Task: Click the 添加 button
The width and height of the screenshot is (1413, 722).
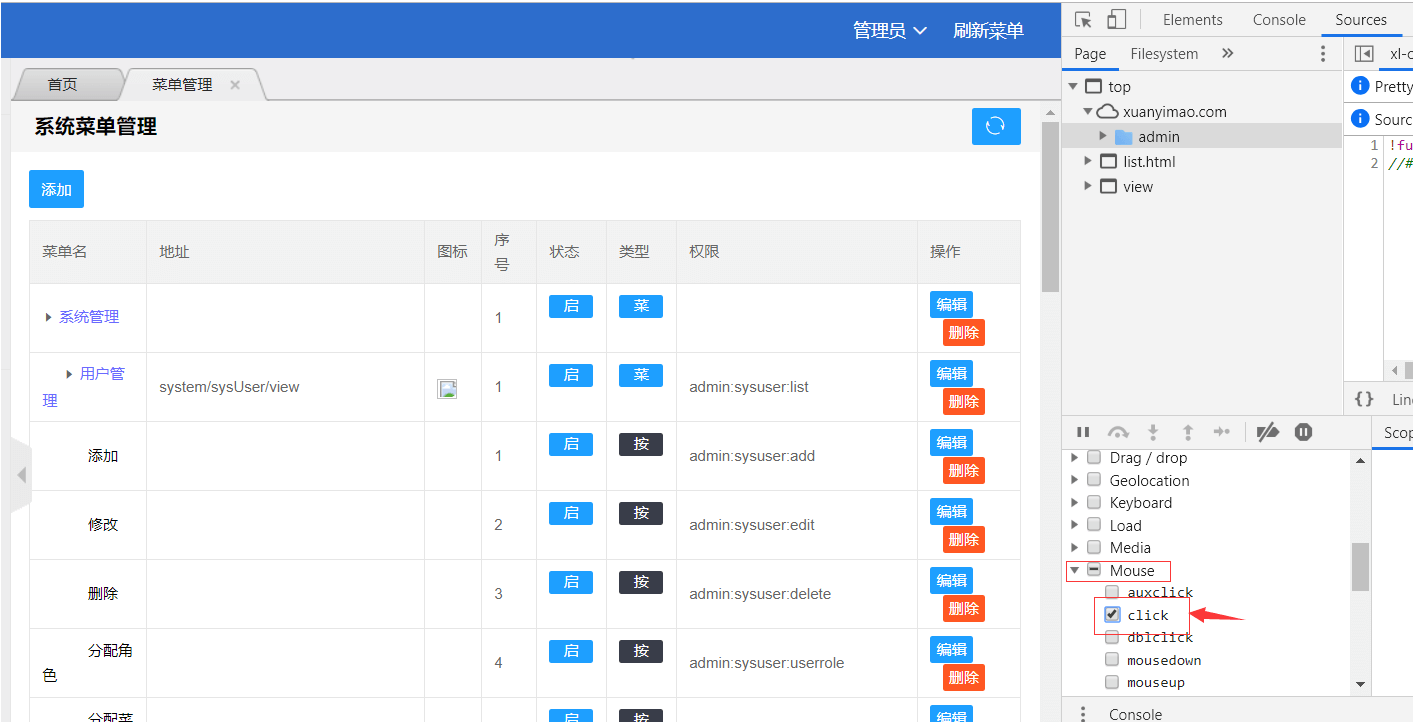Action: pyautogui.click(x=56, y=189)
